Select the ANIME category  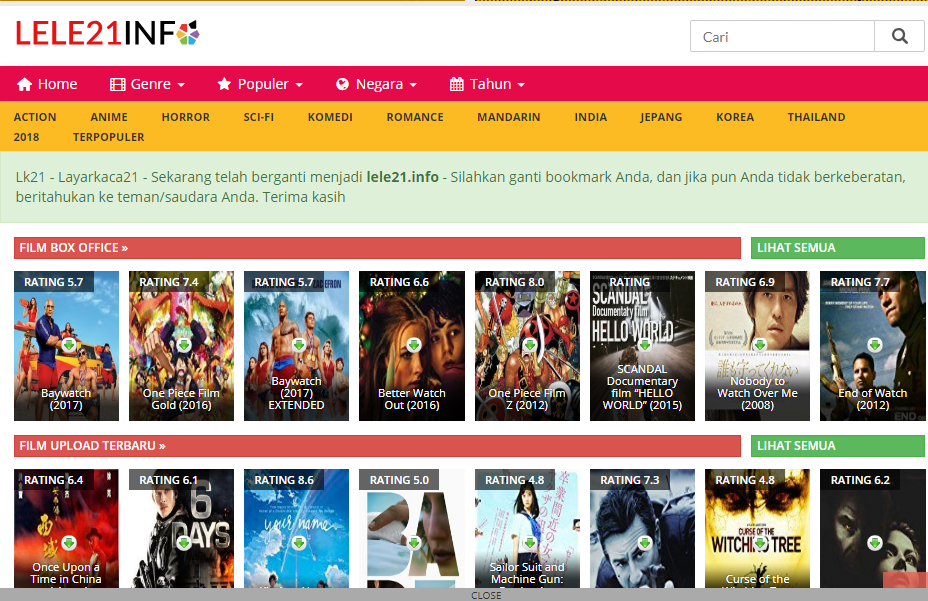point(109,117)
